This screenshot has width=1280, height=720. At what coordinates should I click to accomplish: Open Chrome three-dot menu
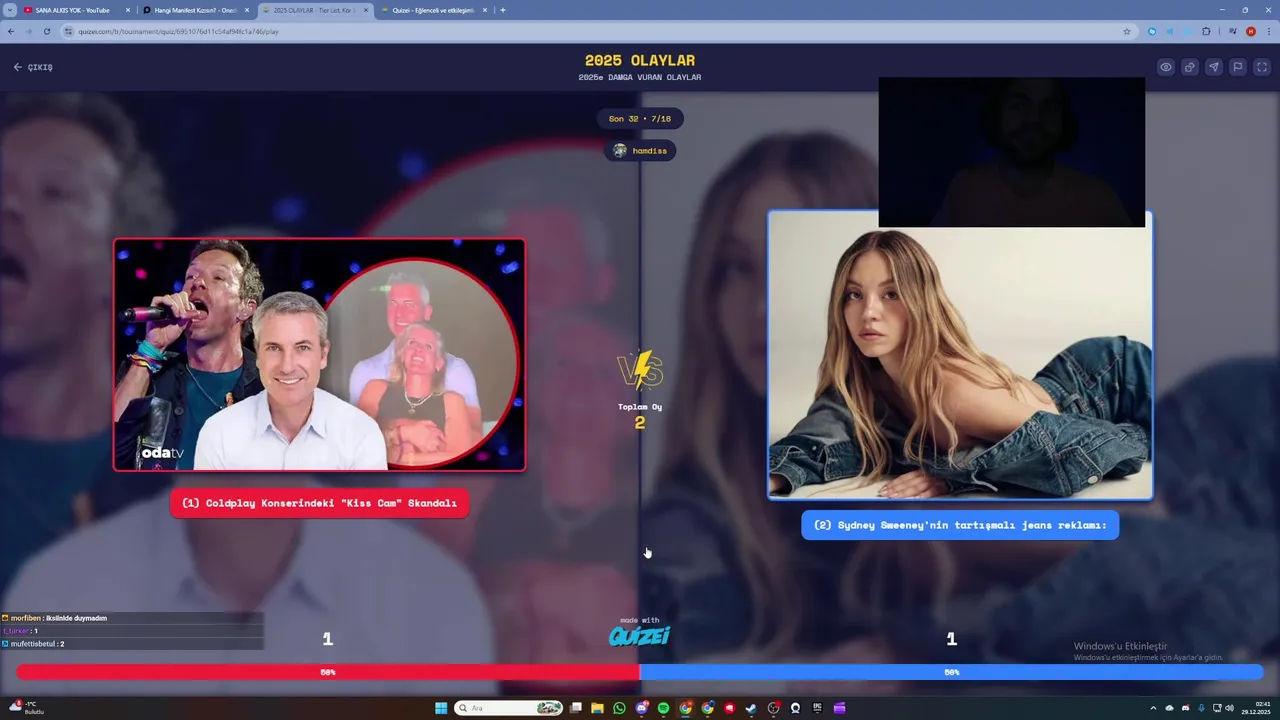(1268, 31)
